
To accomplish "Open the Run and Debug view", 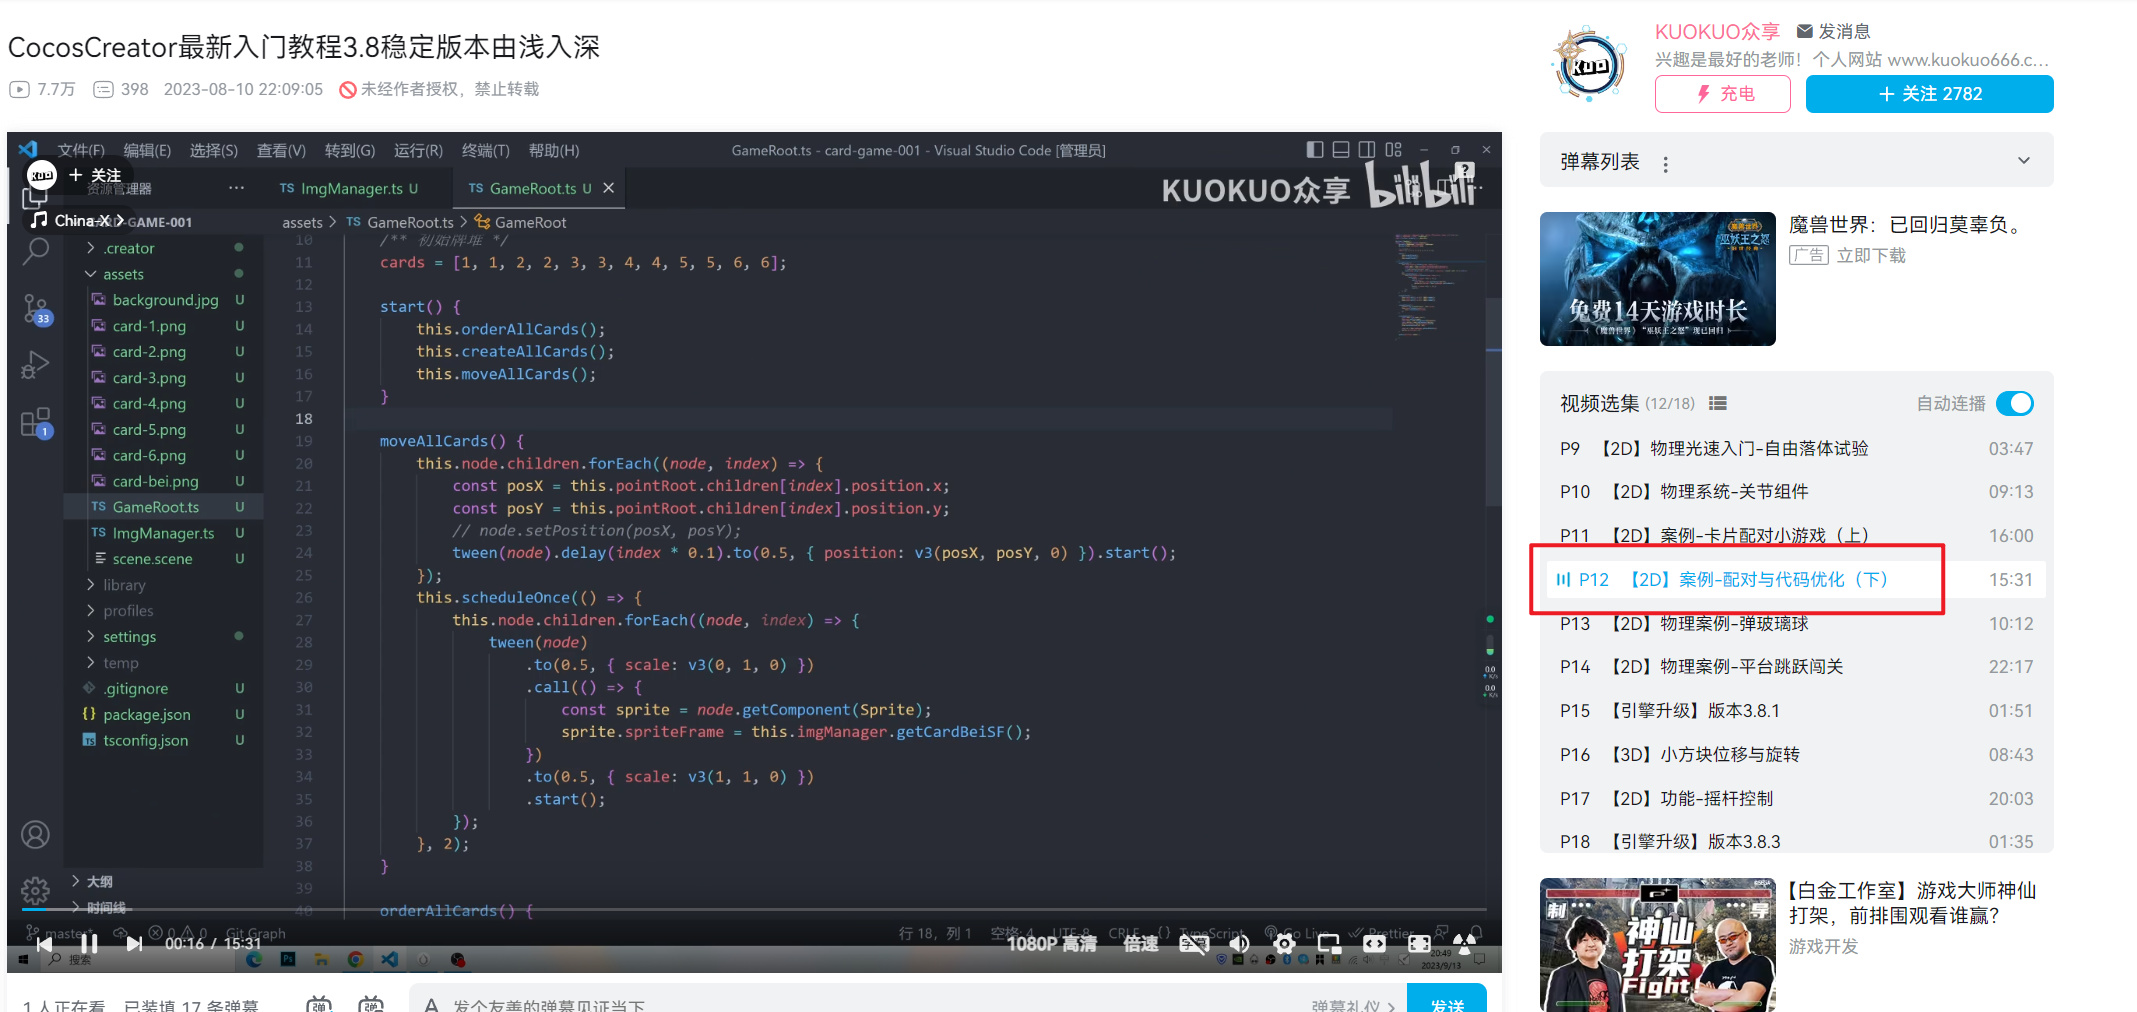I will pos(36,365).
